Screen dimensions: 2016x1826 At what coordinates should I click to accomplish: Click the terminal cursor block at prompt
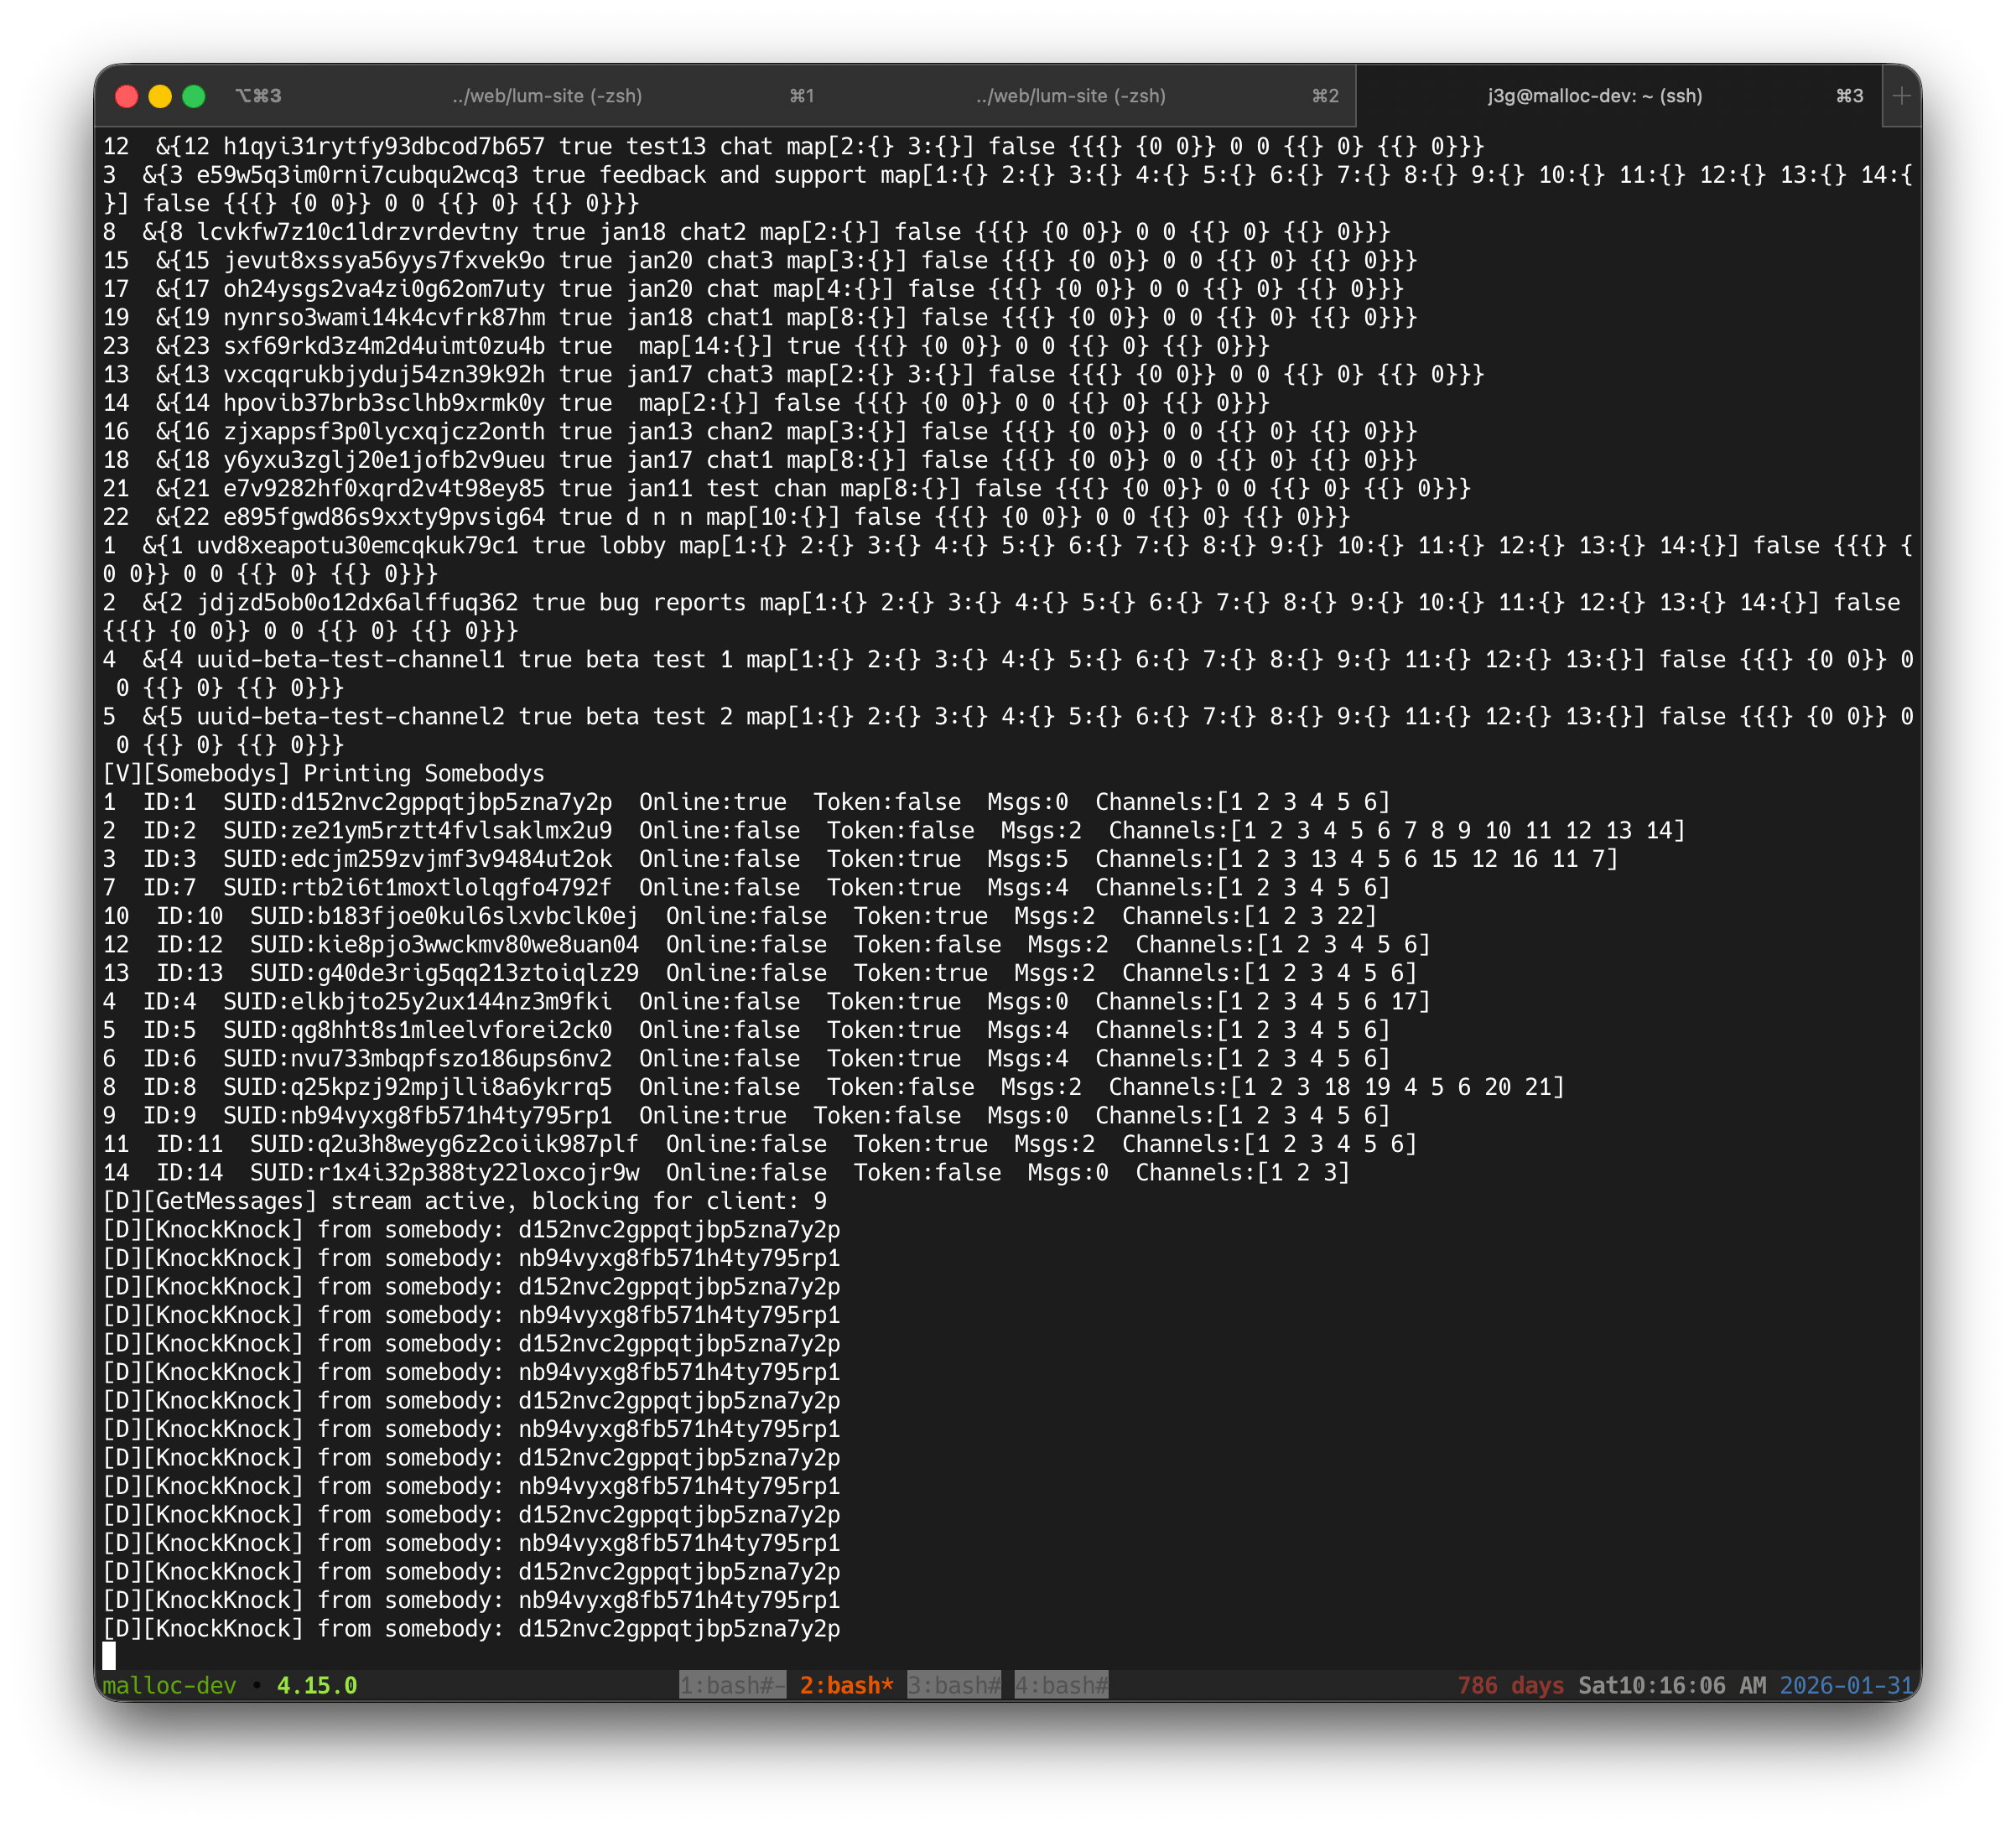pos(109,1656)
